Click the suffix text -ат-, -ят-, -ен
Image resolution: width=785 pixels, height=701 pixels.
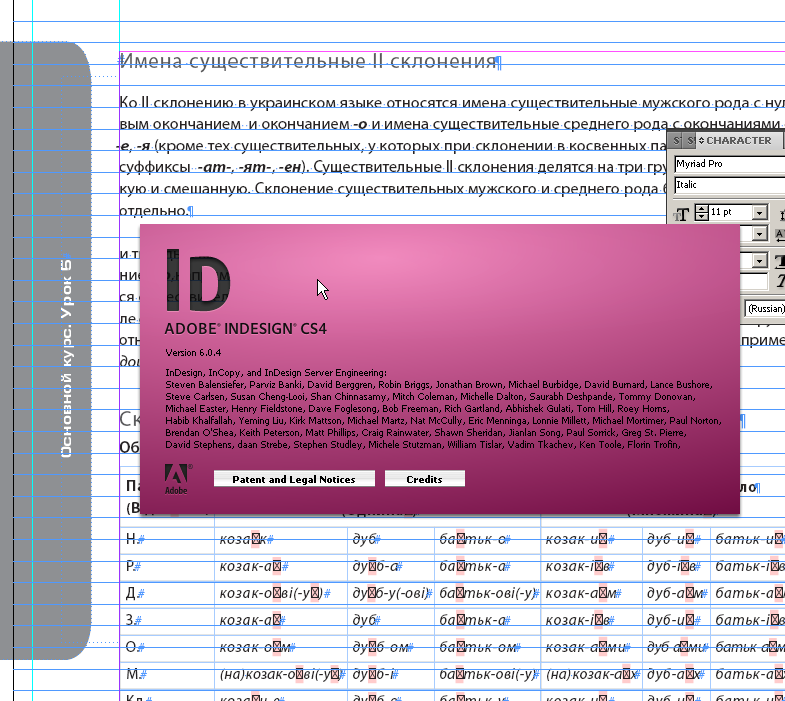point(249,167)
